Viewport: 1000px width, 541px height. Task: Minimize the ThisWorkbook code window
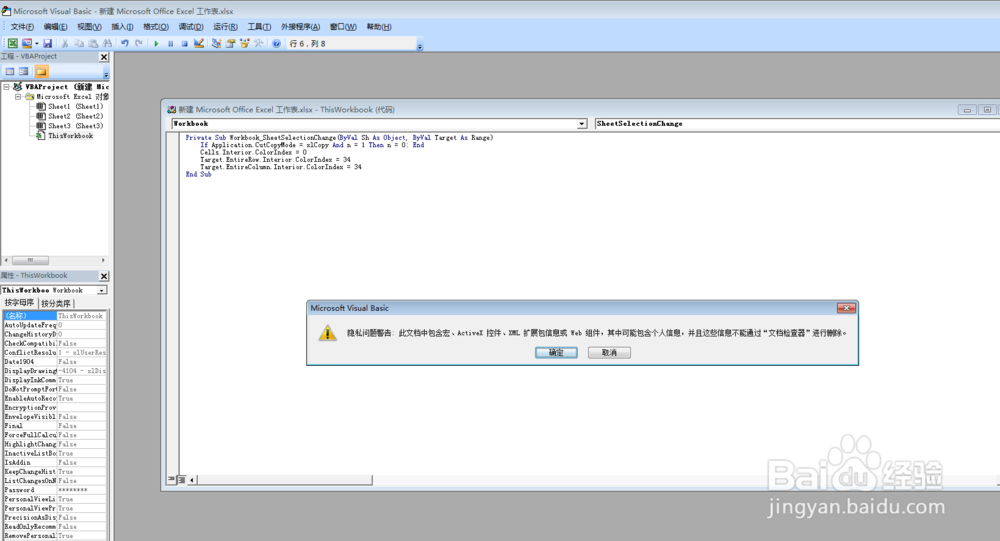coord(967,110)
